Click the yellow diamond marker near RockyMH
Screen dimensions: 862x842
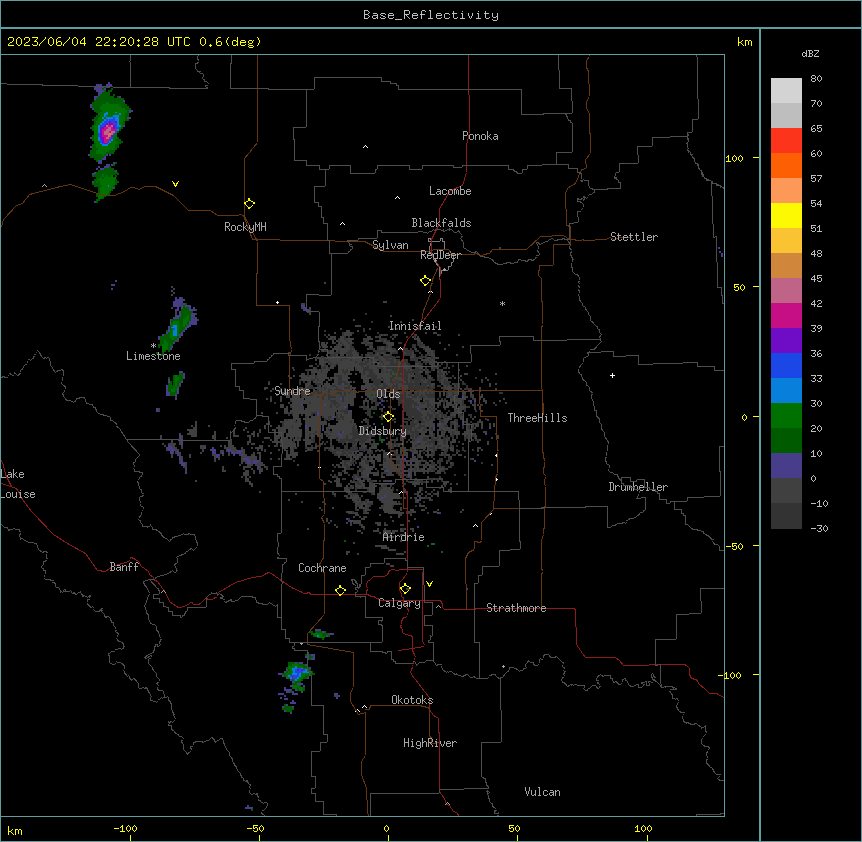click(x=250, y=204)
